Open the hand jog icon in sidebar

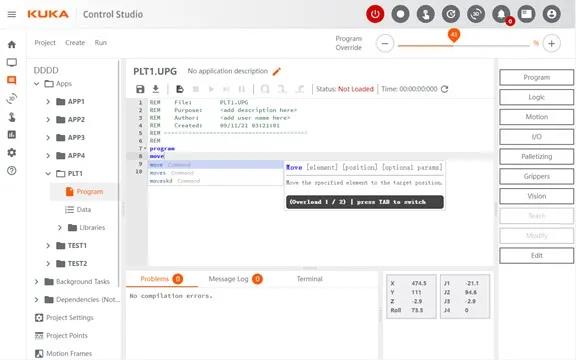click(12, 117)
